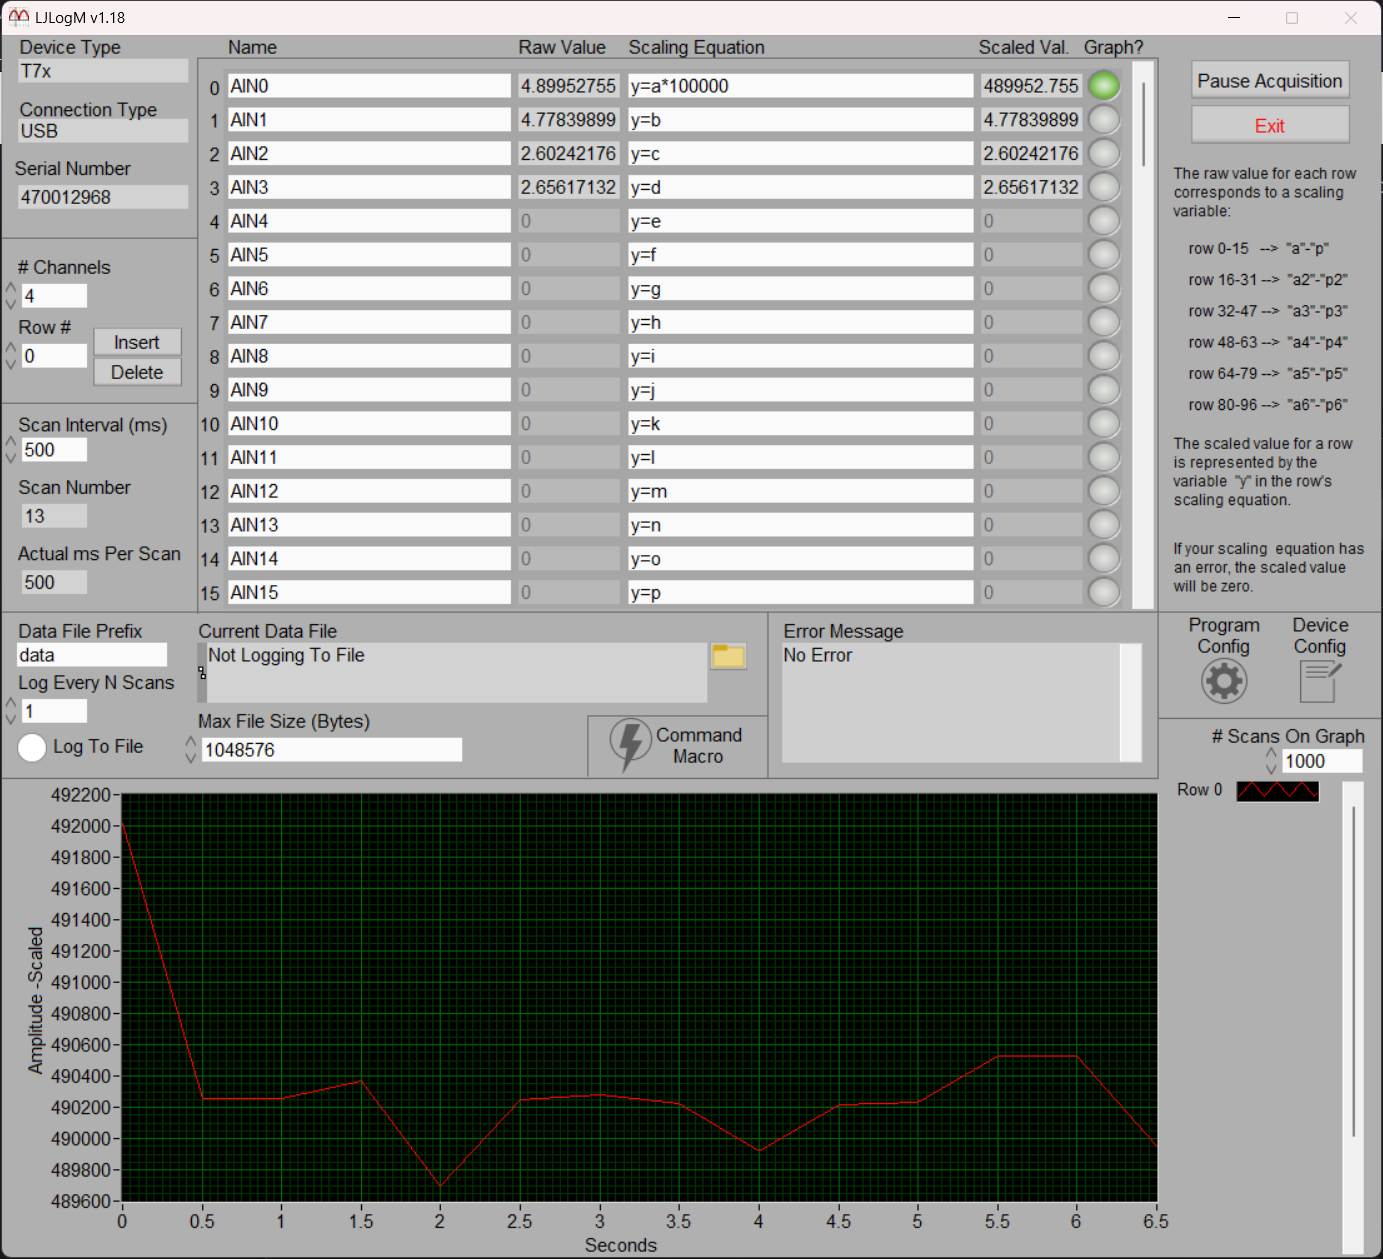Open Program Config gear icon
This screenshot has height=1259, width=1383.
[x=1223, y=681]
